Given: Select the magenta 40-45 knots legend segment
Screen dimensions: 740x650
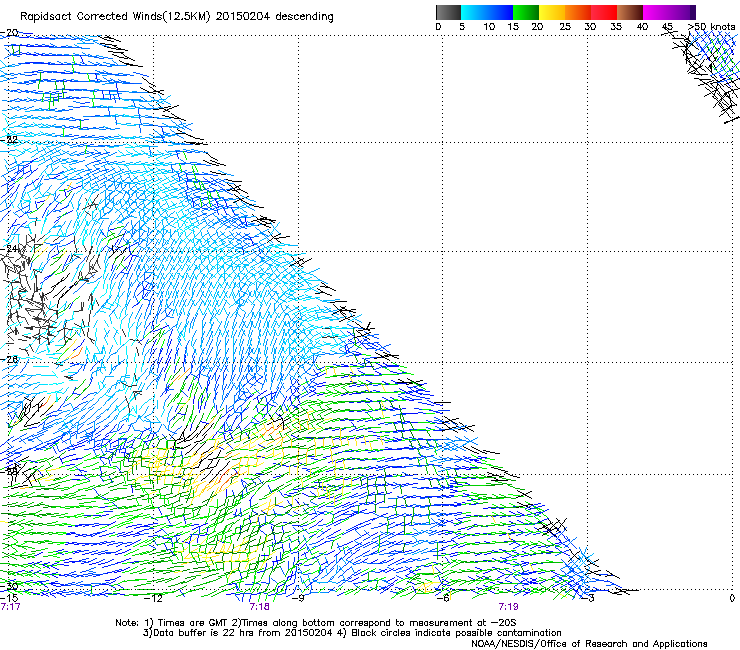Looking at the screenshot, I should tap(656, 12).
